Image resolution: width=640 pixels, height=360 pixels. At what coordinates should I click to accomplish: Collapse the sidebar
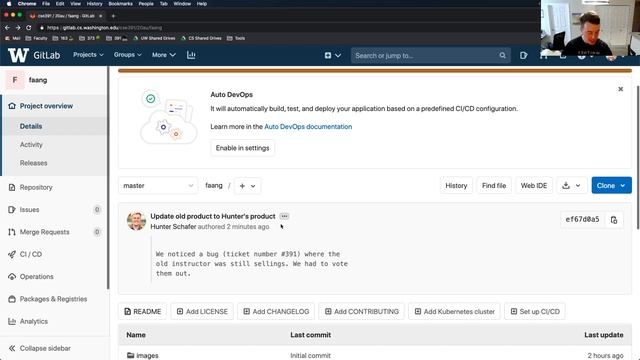[x=40, y=348]
